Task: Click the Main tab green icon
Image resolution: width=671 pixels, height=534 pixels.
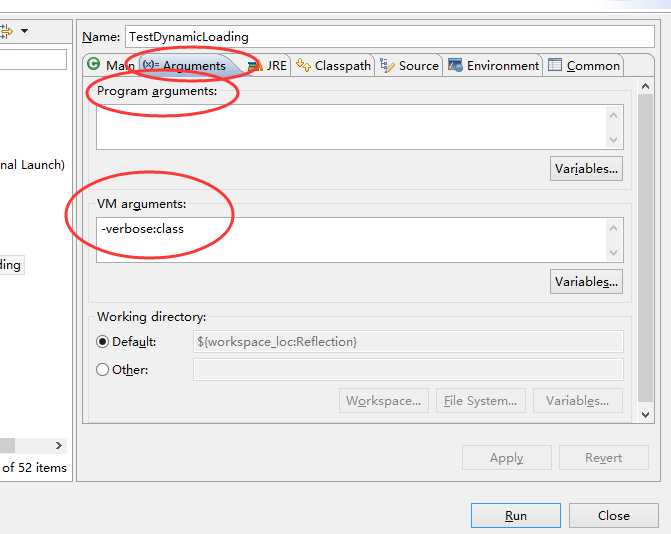Action: (93, 64)
